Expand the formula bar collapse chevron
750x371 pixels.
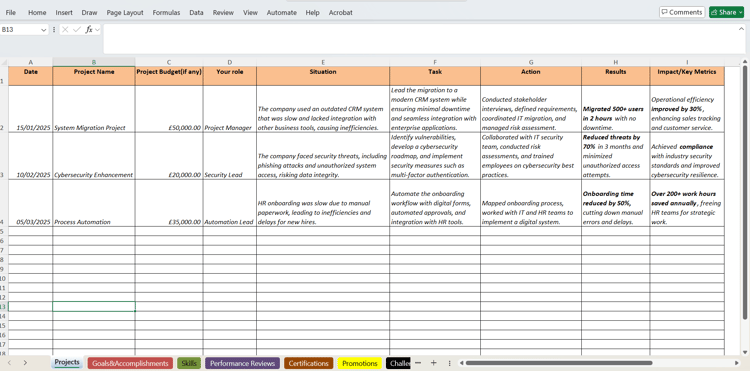pyautogui.click(x=742, y=29)
